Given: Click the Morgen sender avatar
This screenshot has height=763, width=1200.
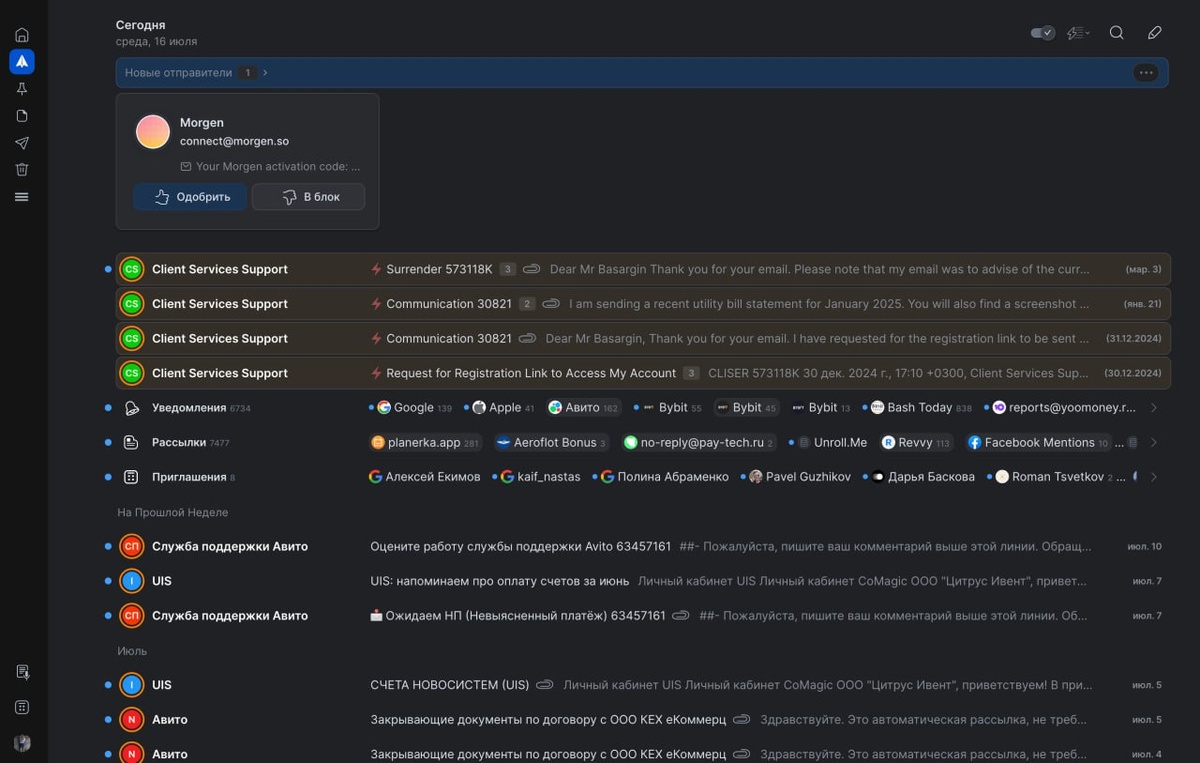Looking at the screenshot, I should (153, 132).
